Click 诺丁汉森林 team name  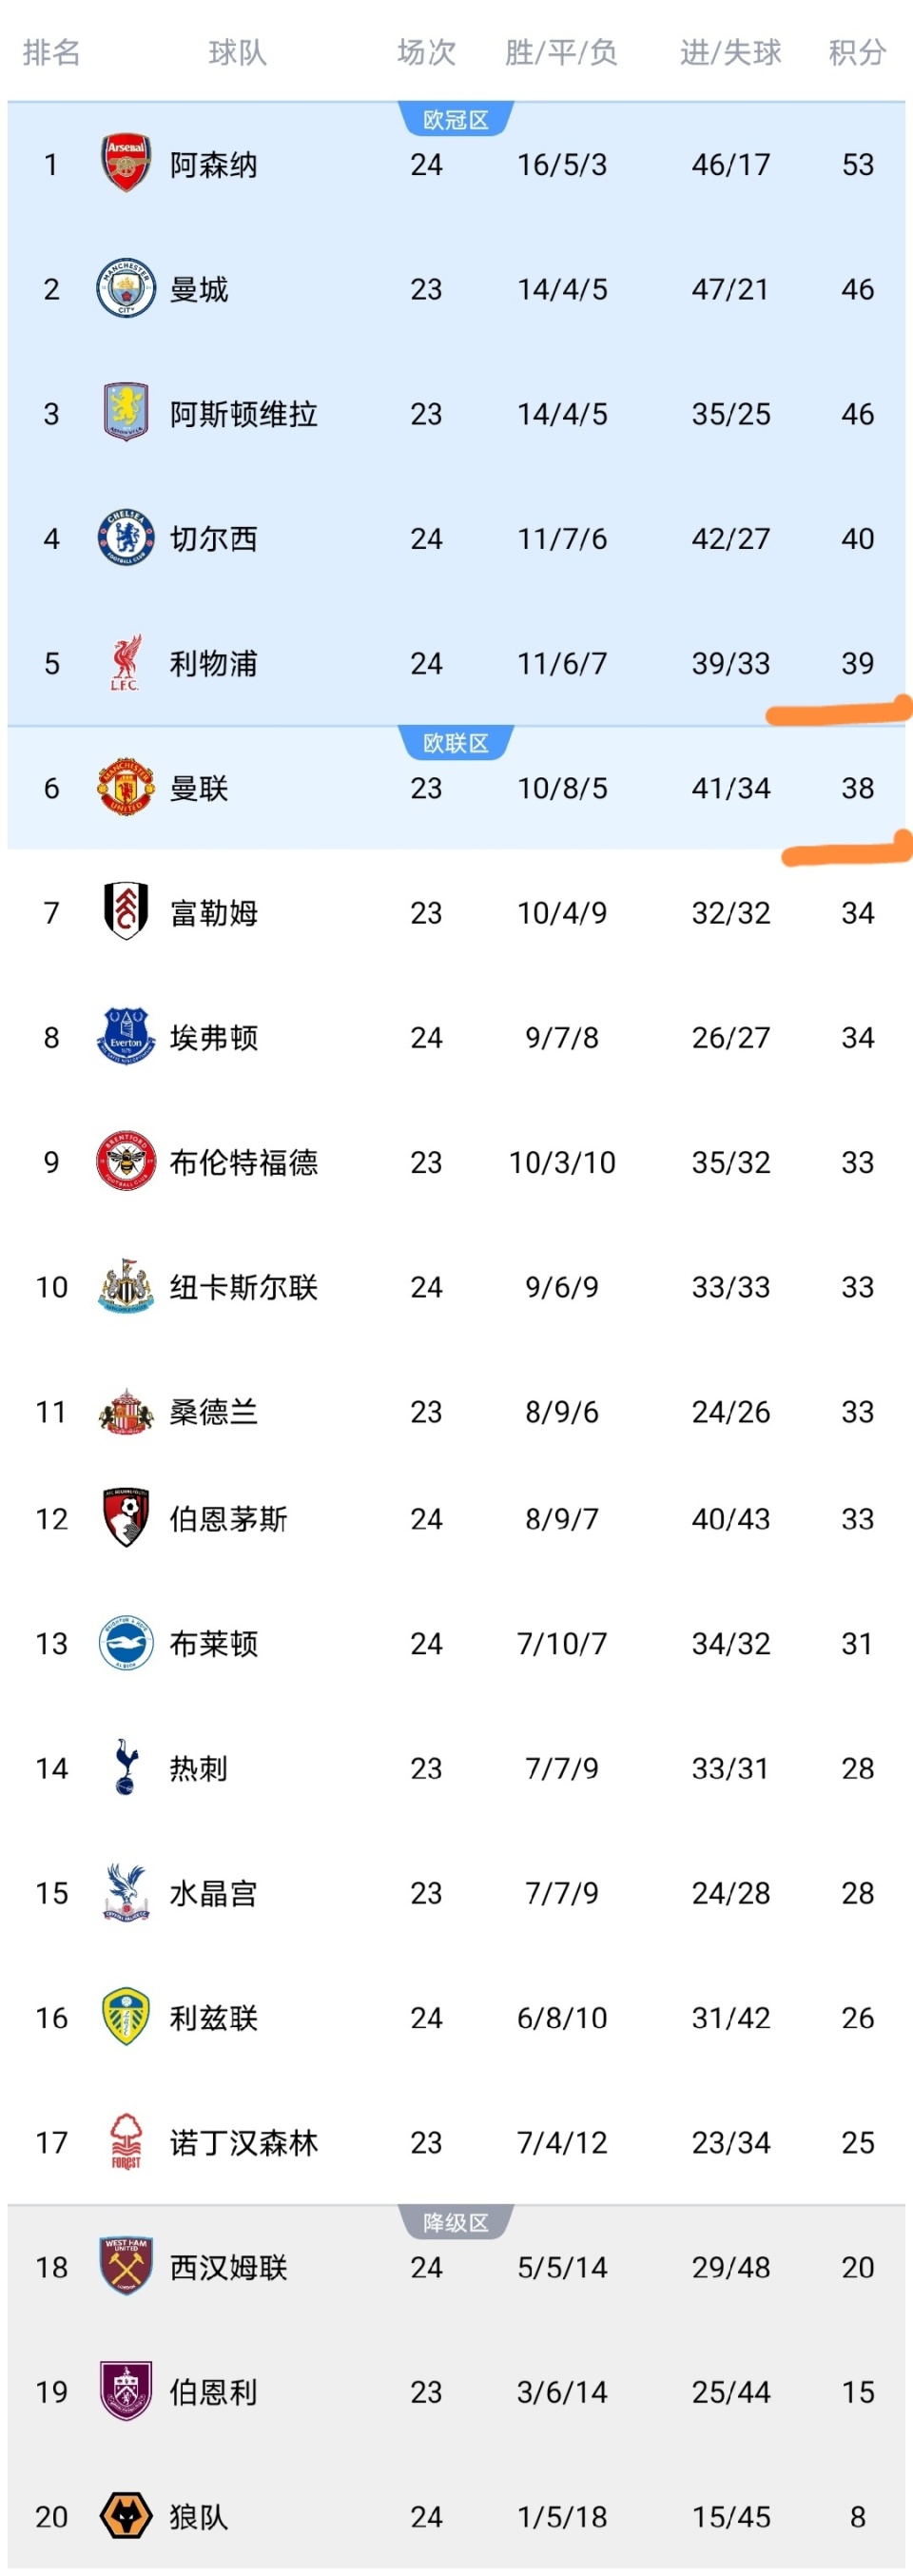coord(244,2142)
